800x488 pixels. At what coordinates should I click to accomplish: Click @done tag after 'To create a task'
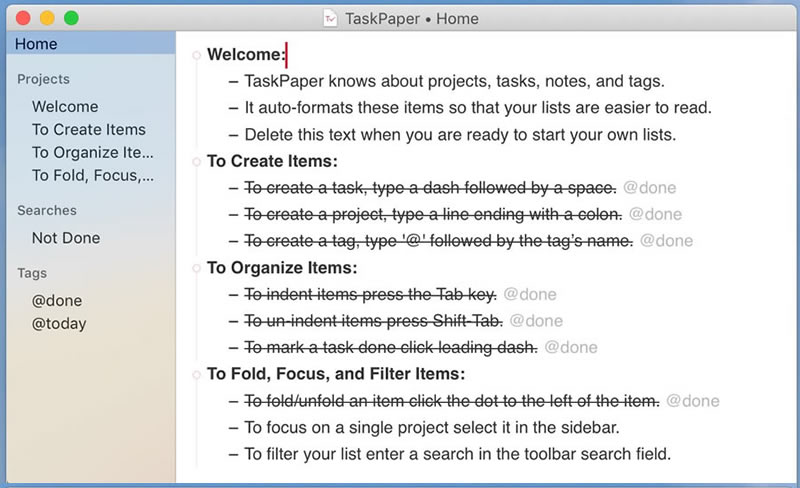(x=649, y=188)
